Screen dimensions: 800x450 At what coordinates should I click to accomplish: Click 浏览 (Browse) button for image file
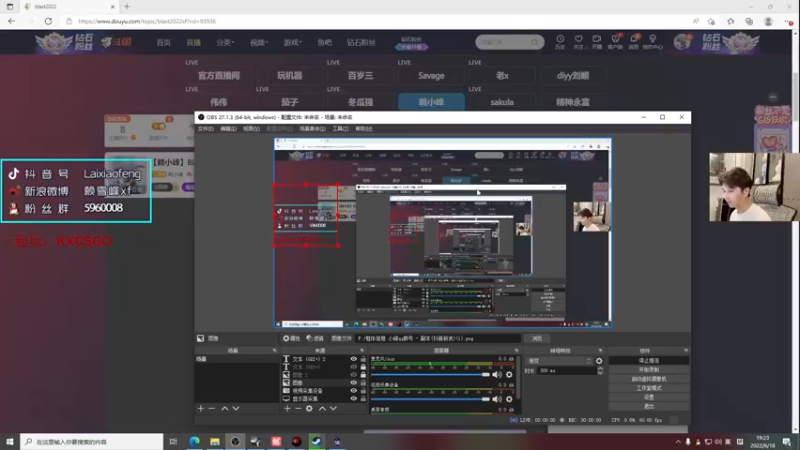click(537, 338)
